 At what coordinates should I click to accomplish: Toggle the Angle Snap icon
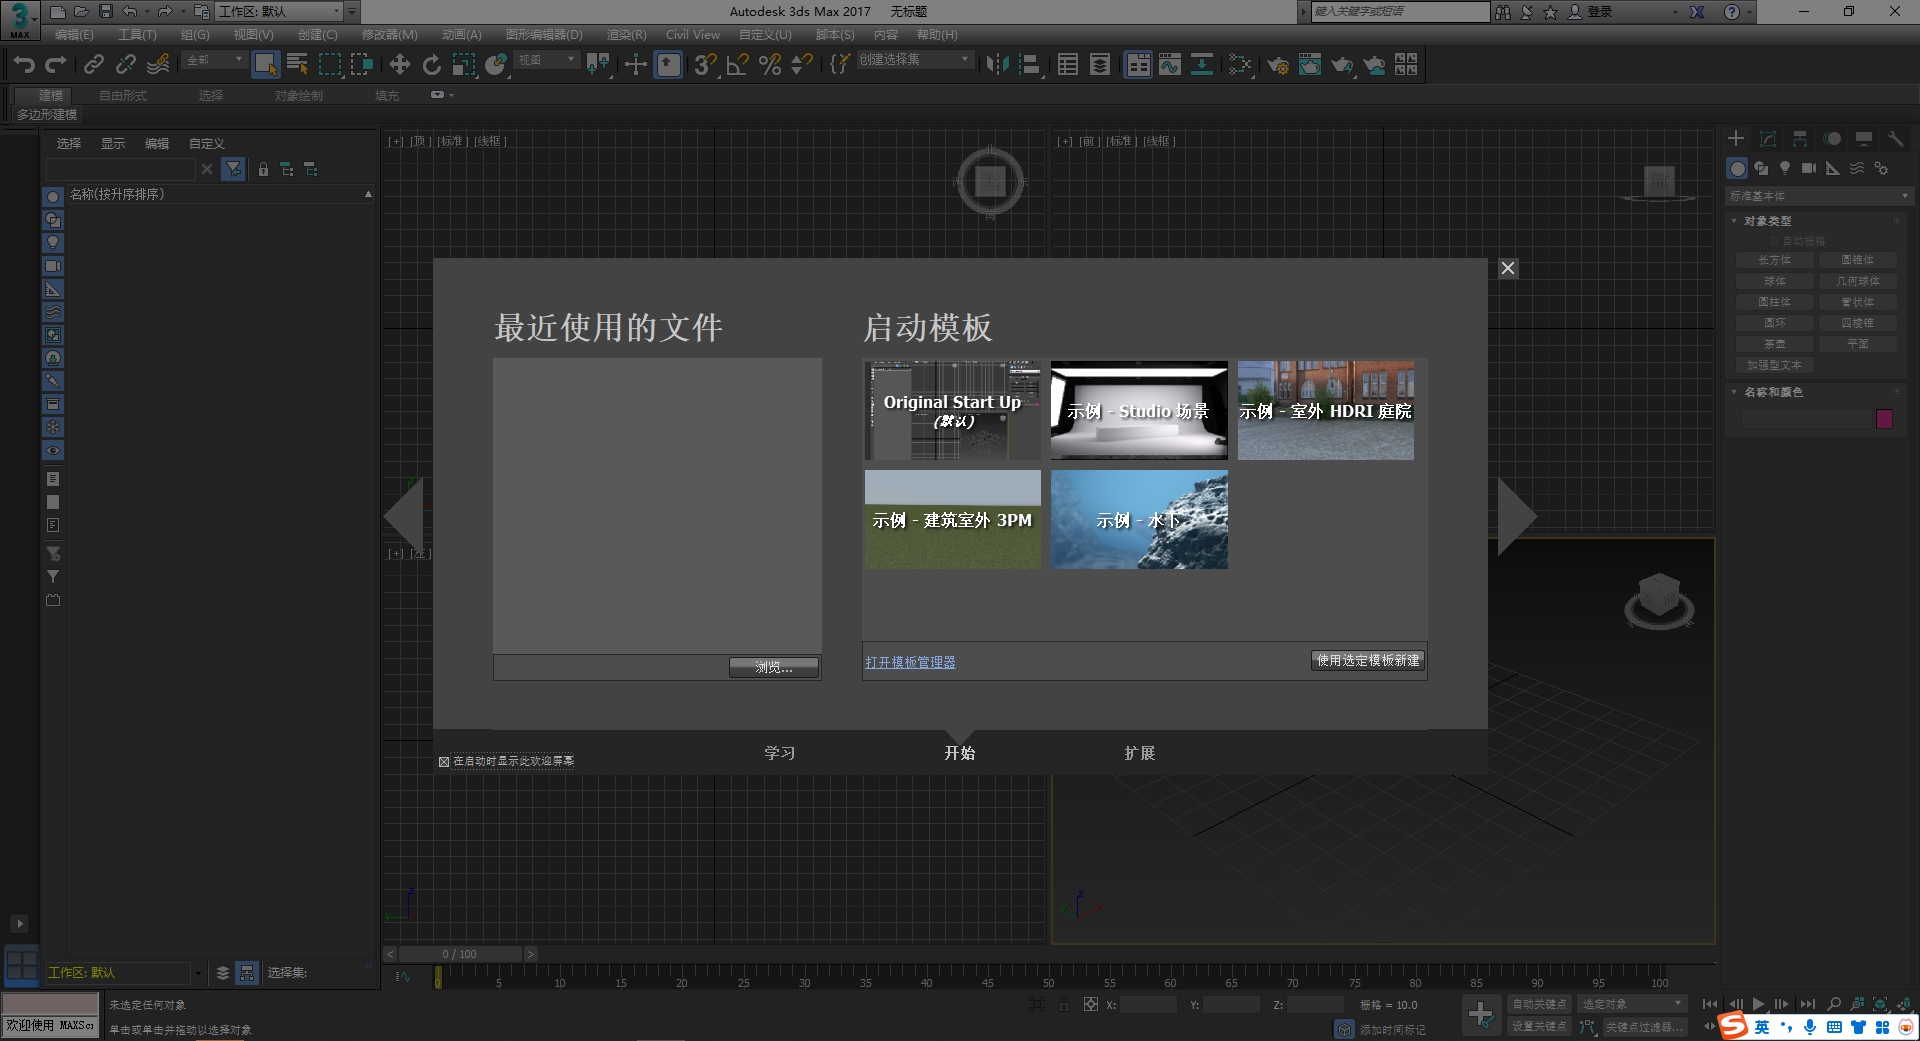click(737, 64)
